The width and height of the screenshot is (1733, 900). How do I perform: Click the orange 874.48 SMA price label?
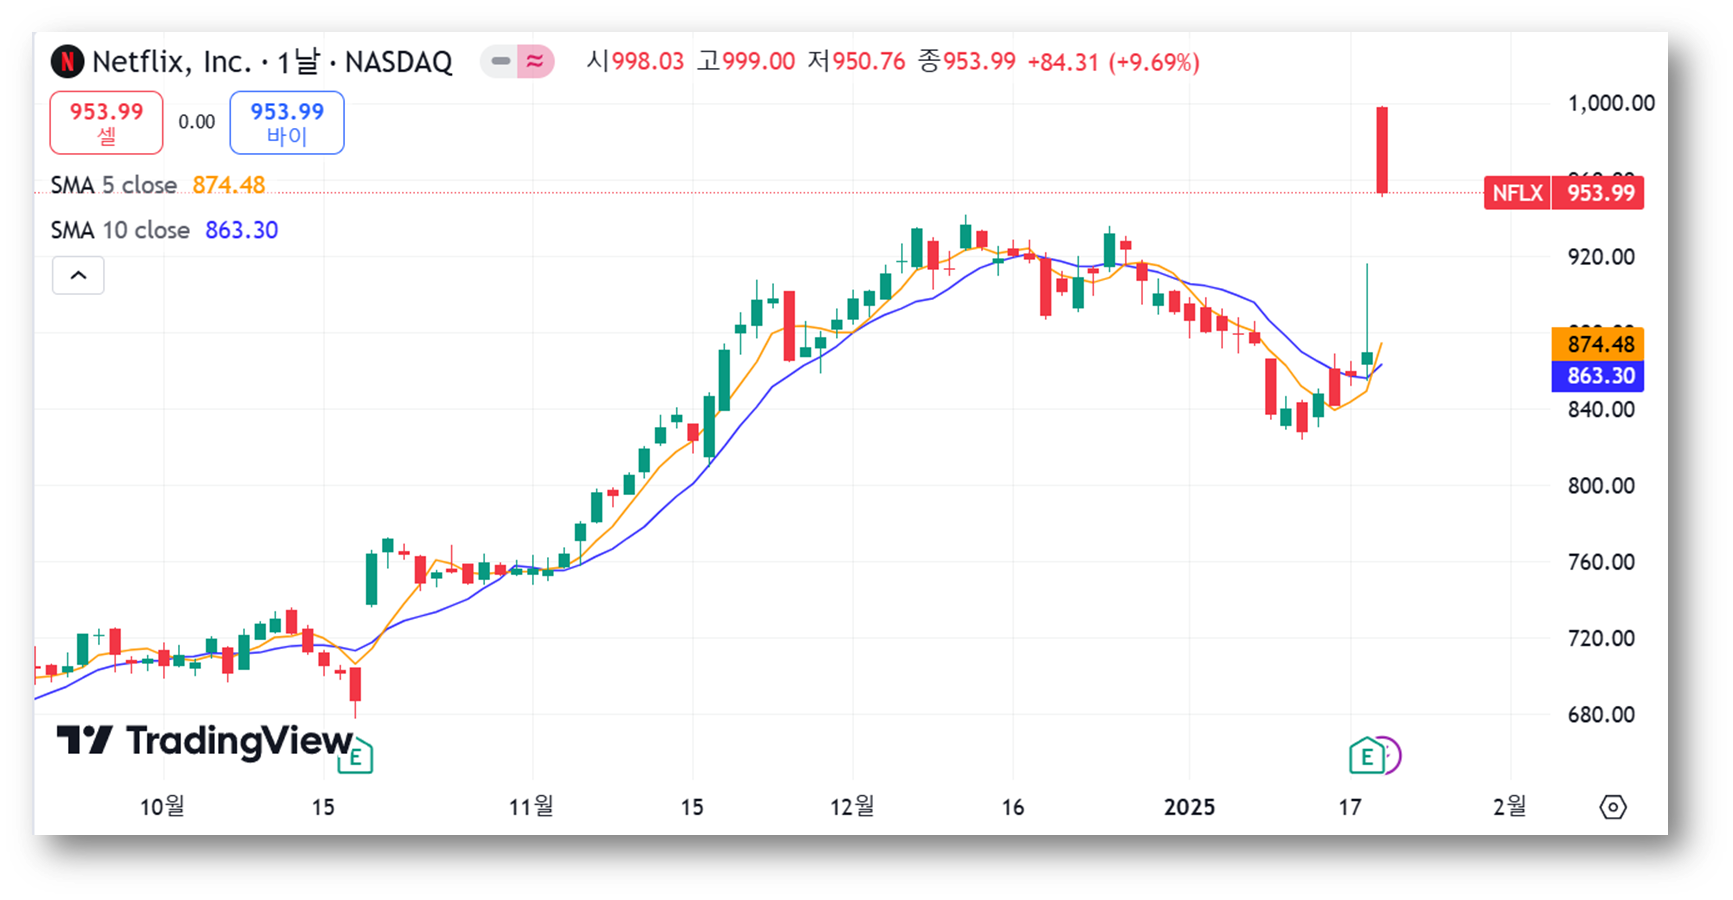[x=1598, y=344]
